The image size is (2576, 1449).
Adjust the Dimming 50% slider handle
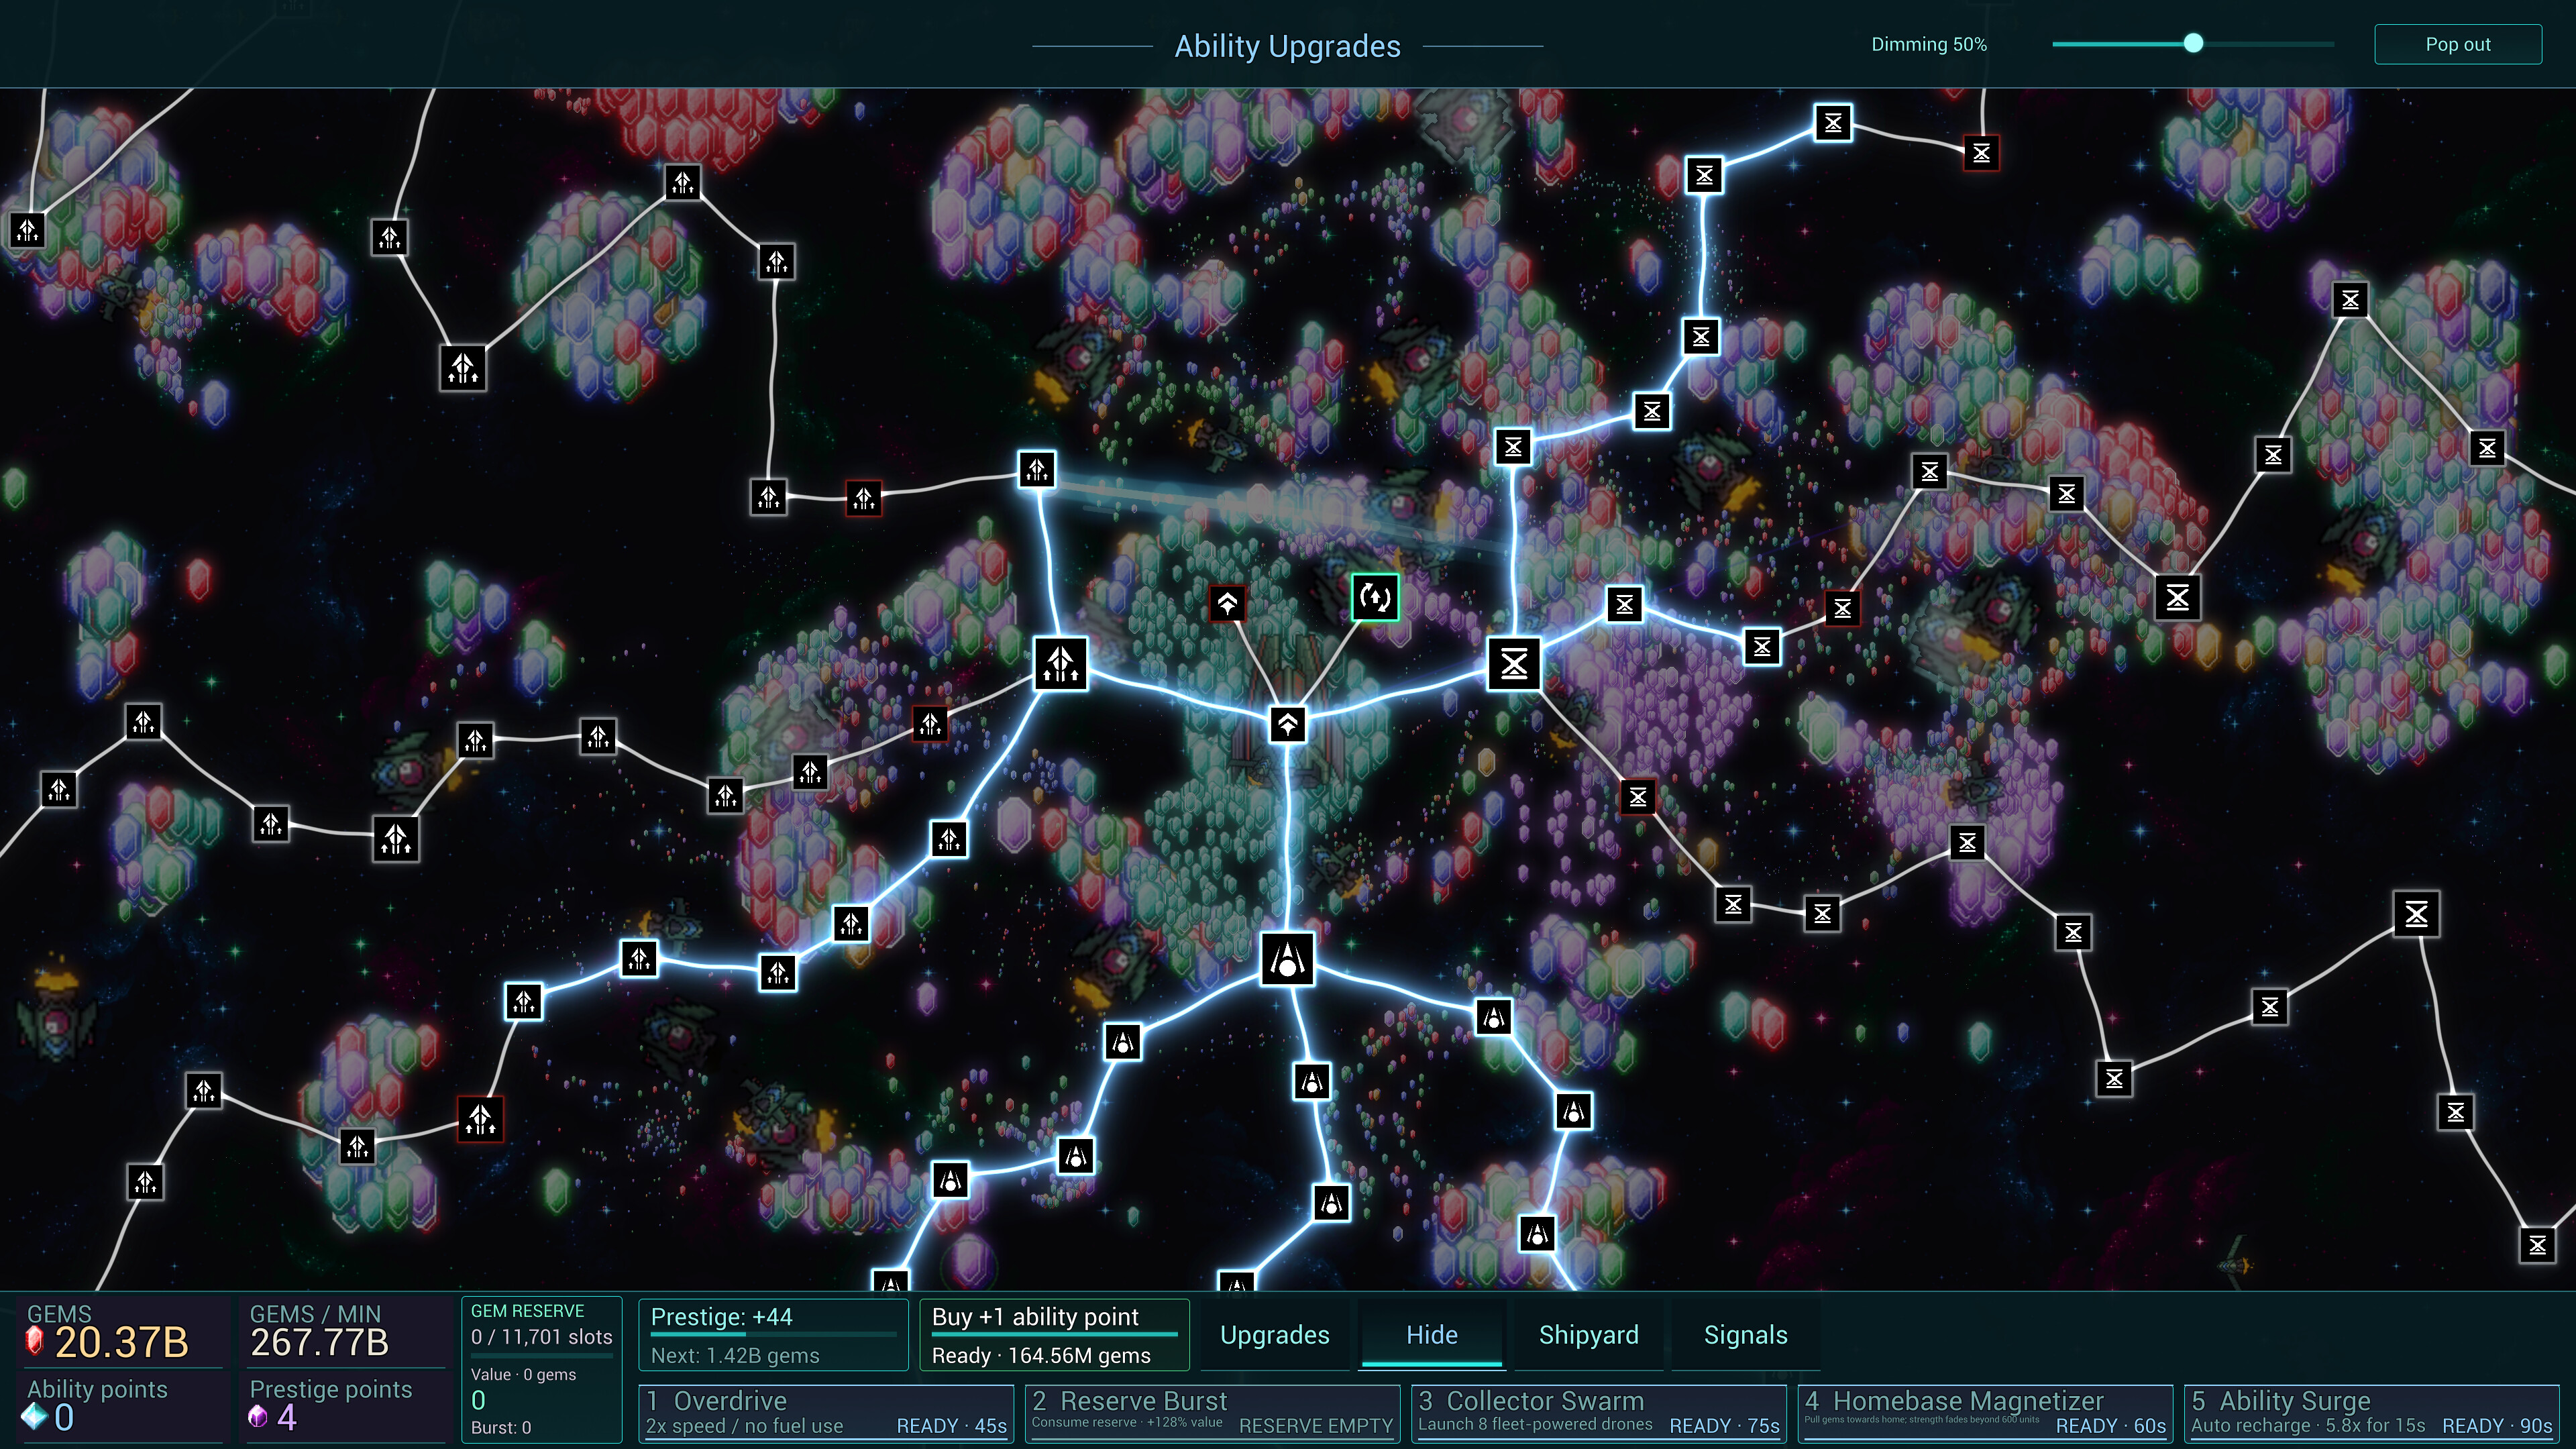[2193, 43]
